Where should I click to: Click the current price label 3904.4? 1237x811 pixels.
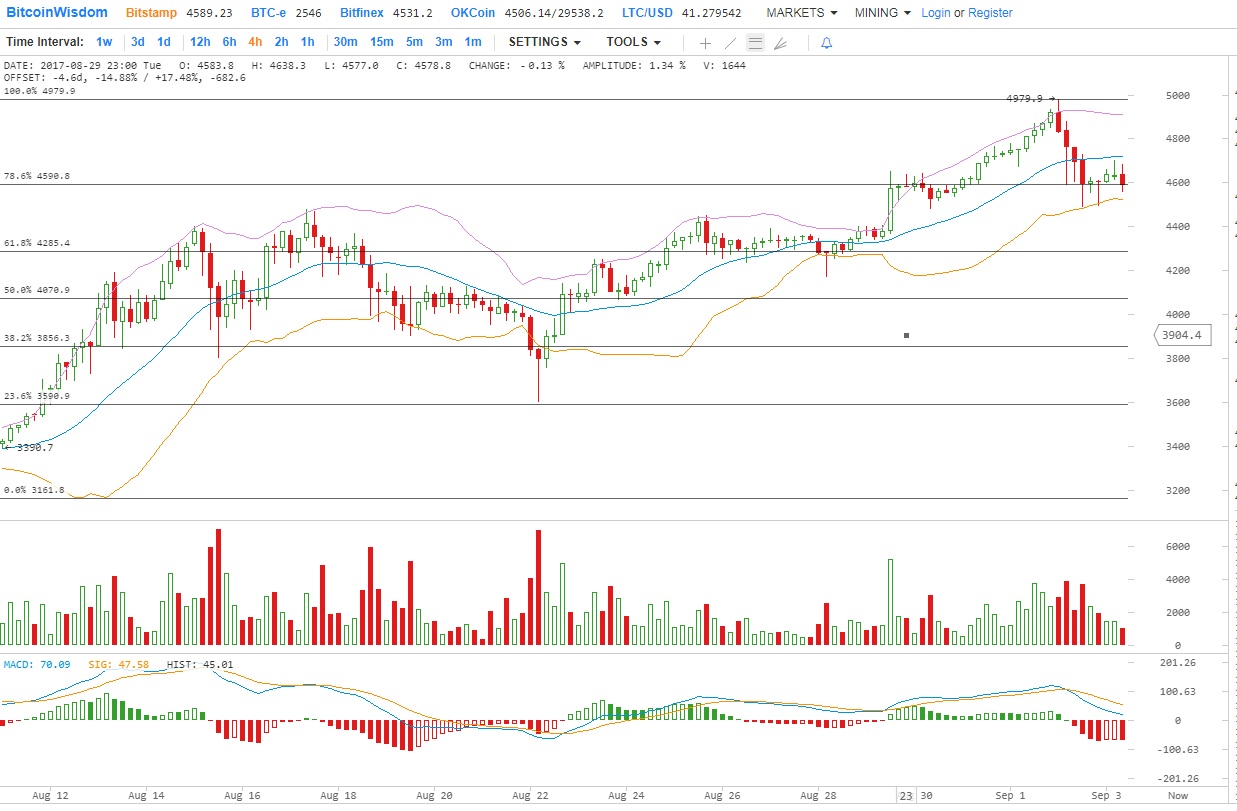click(1182, 335)
